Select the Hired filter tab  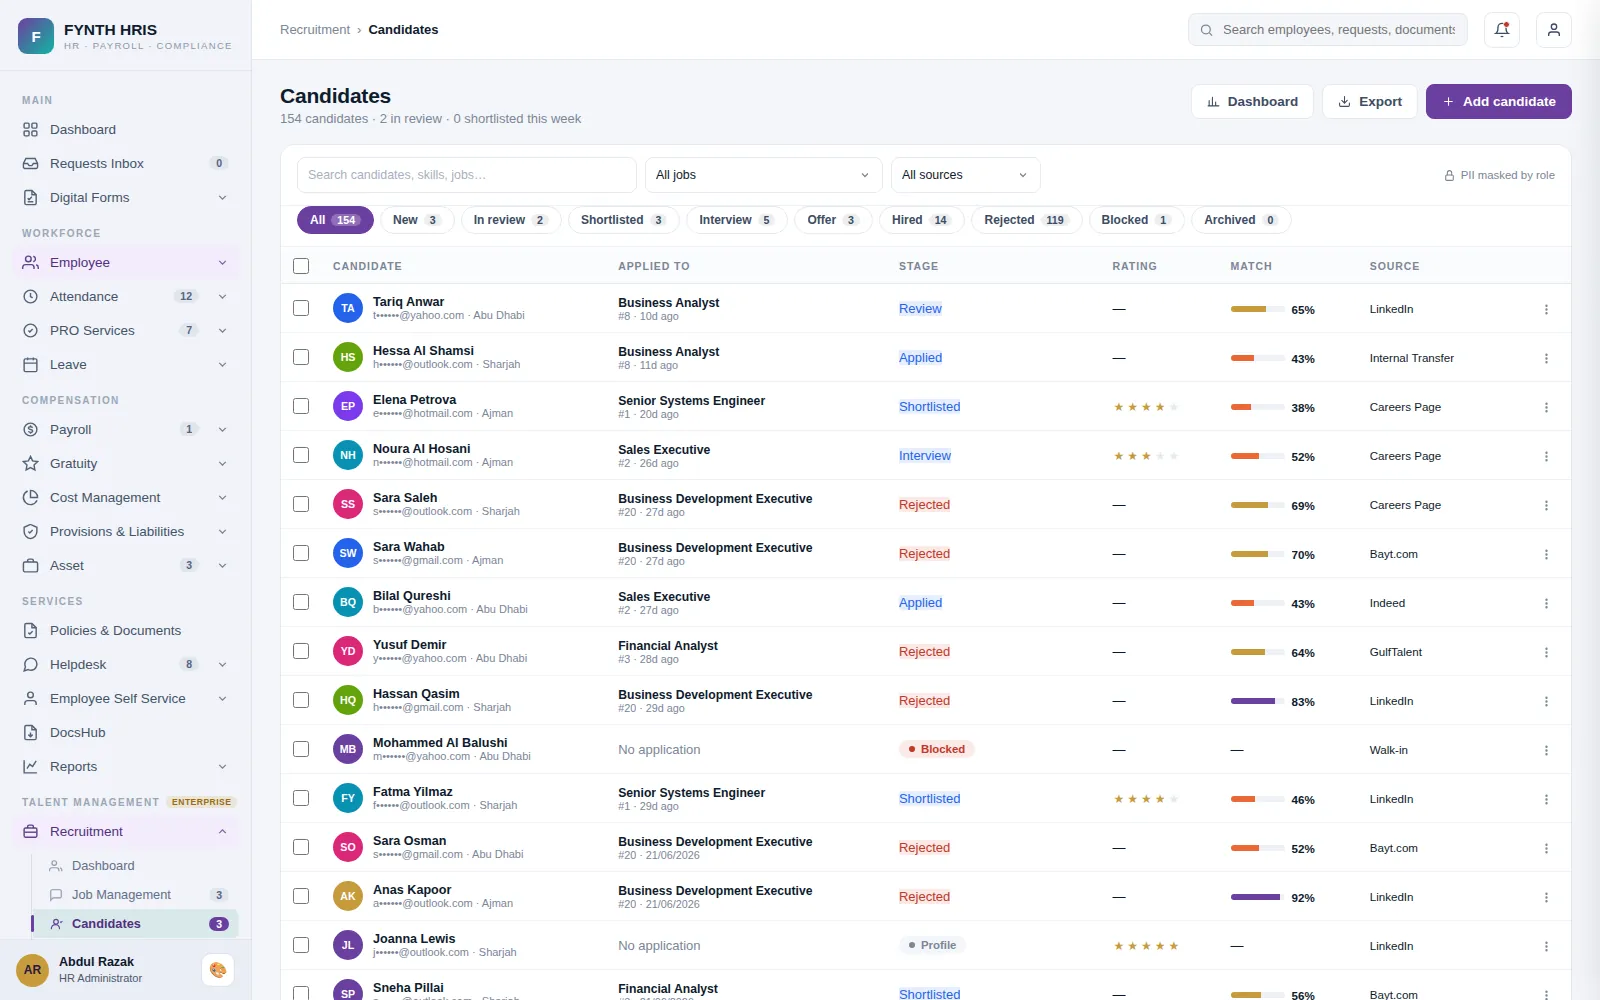click(921, 220)
